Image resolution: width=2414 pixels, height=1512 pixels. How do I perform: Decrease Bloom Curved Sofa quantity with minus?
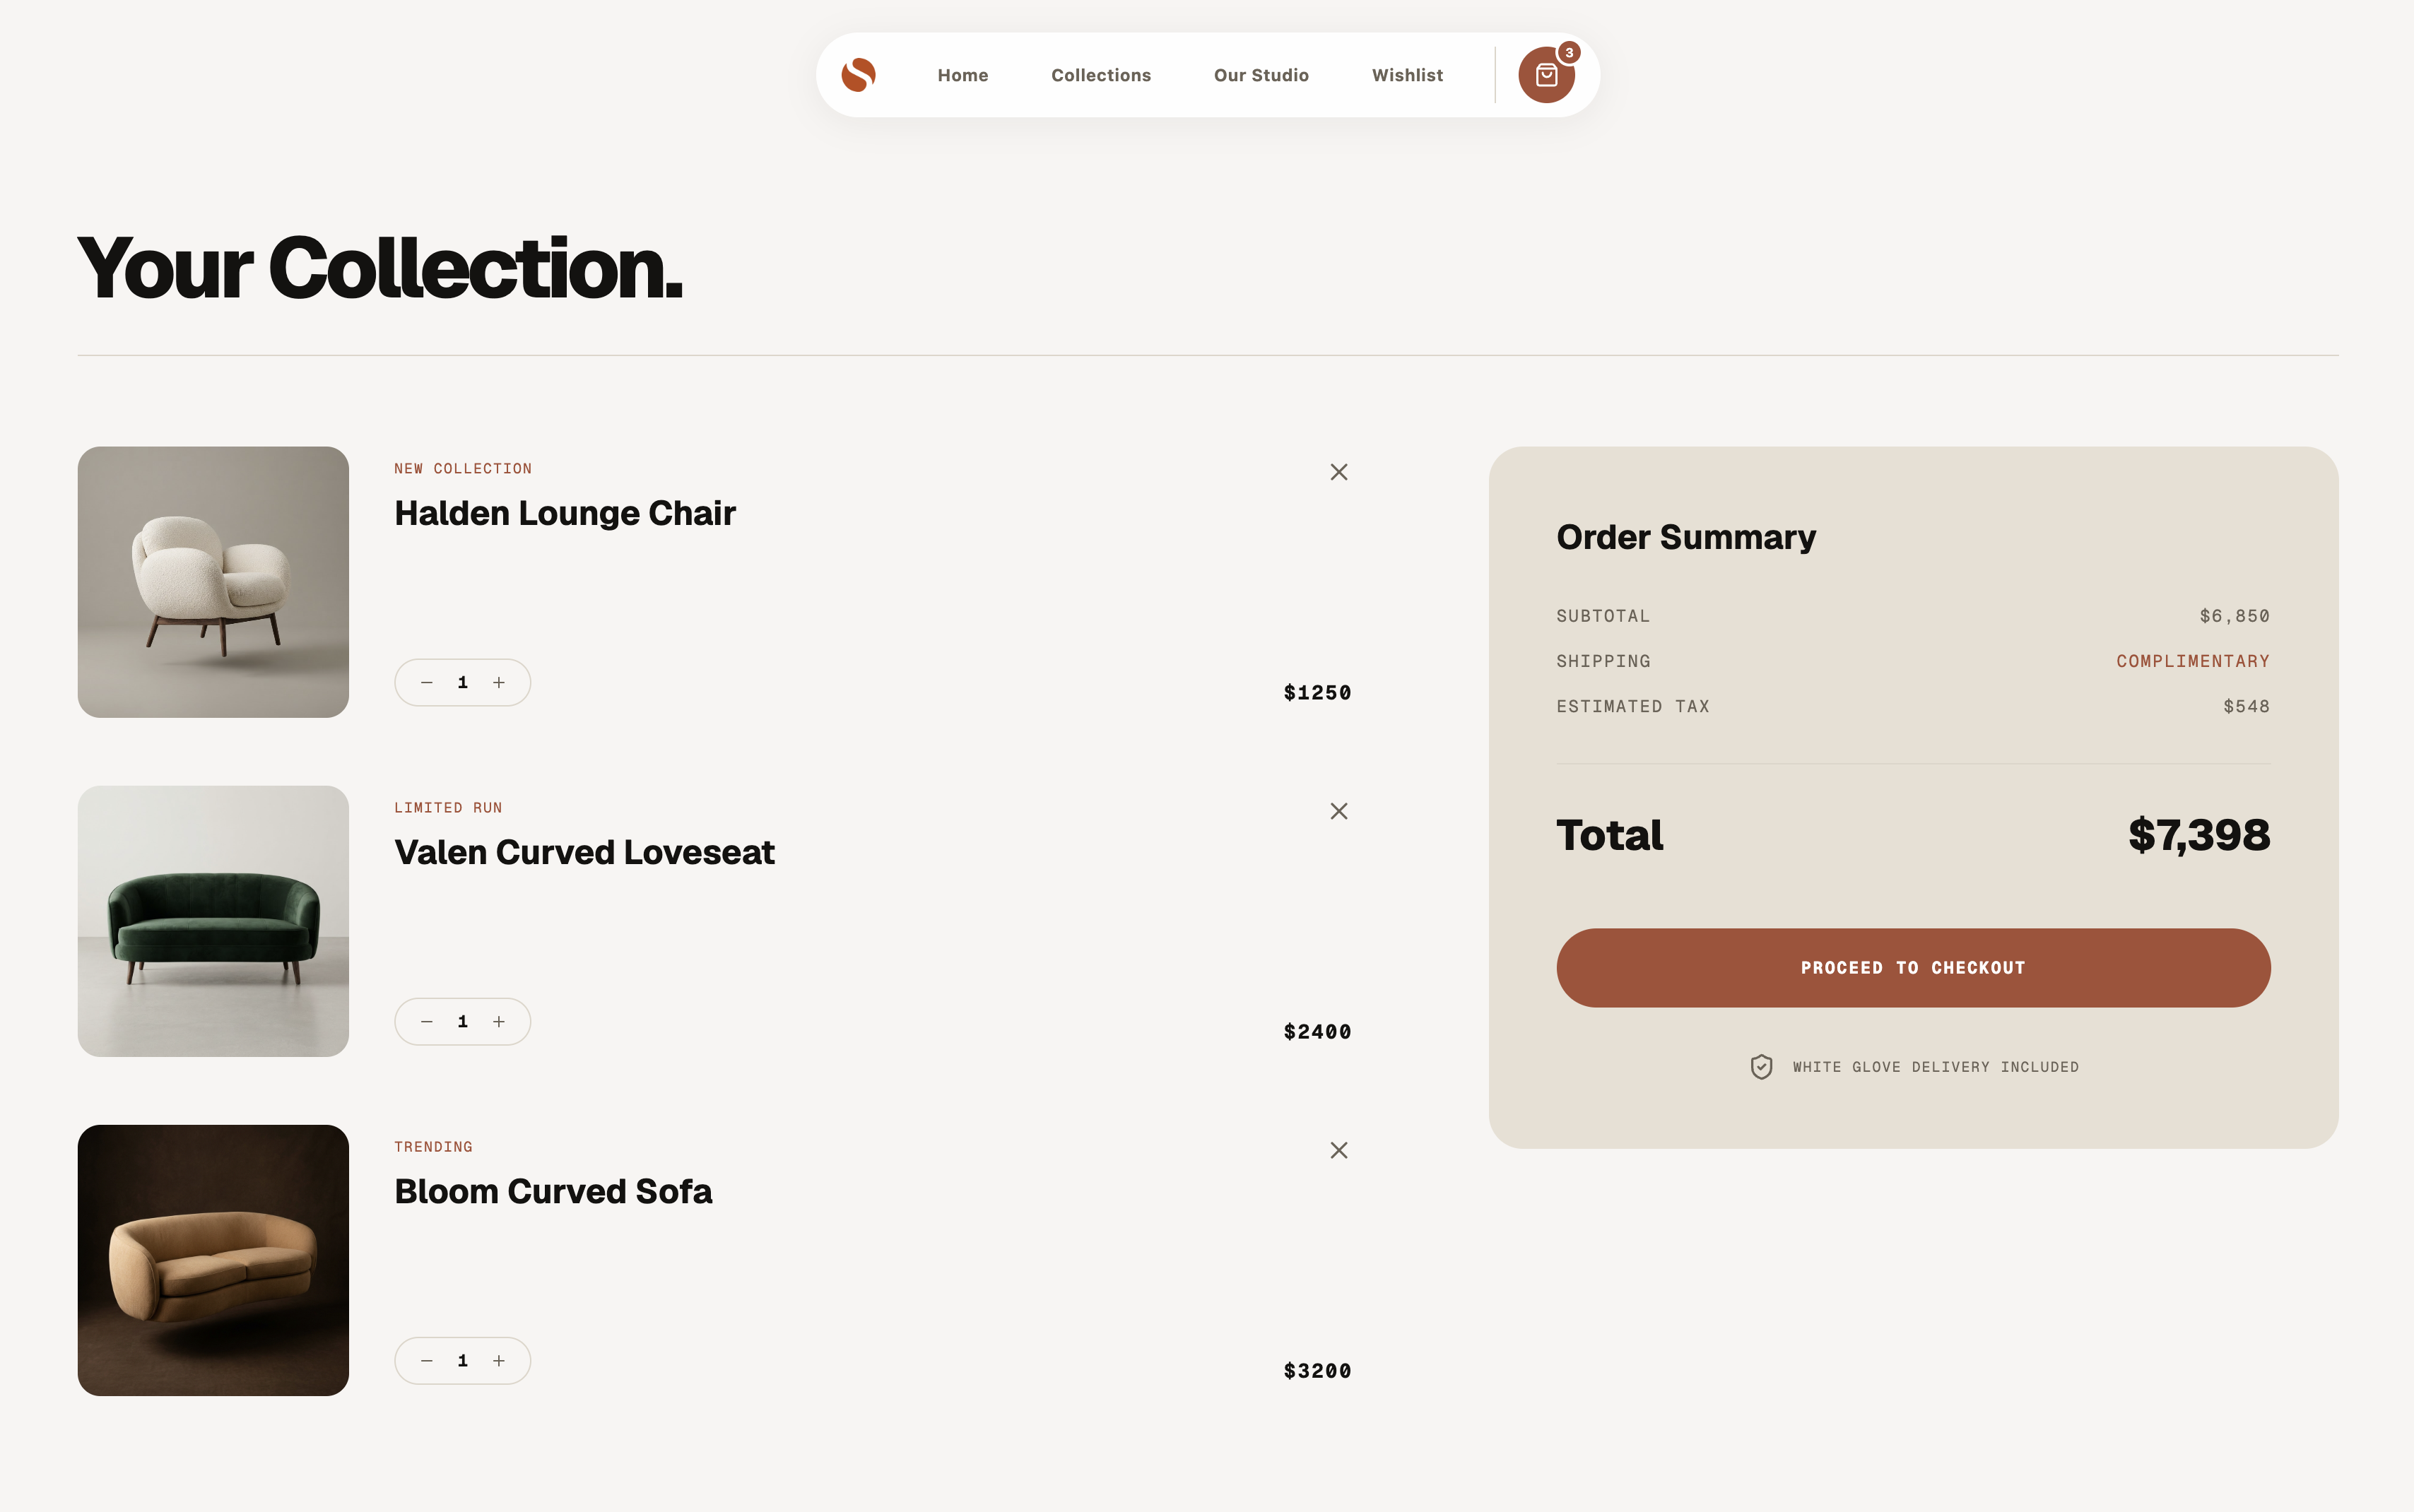[427, 1360]
